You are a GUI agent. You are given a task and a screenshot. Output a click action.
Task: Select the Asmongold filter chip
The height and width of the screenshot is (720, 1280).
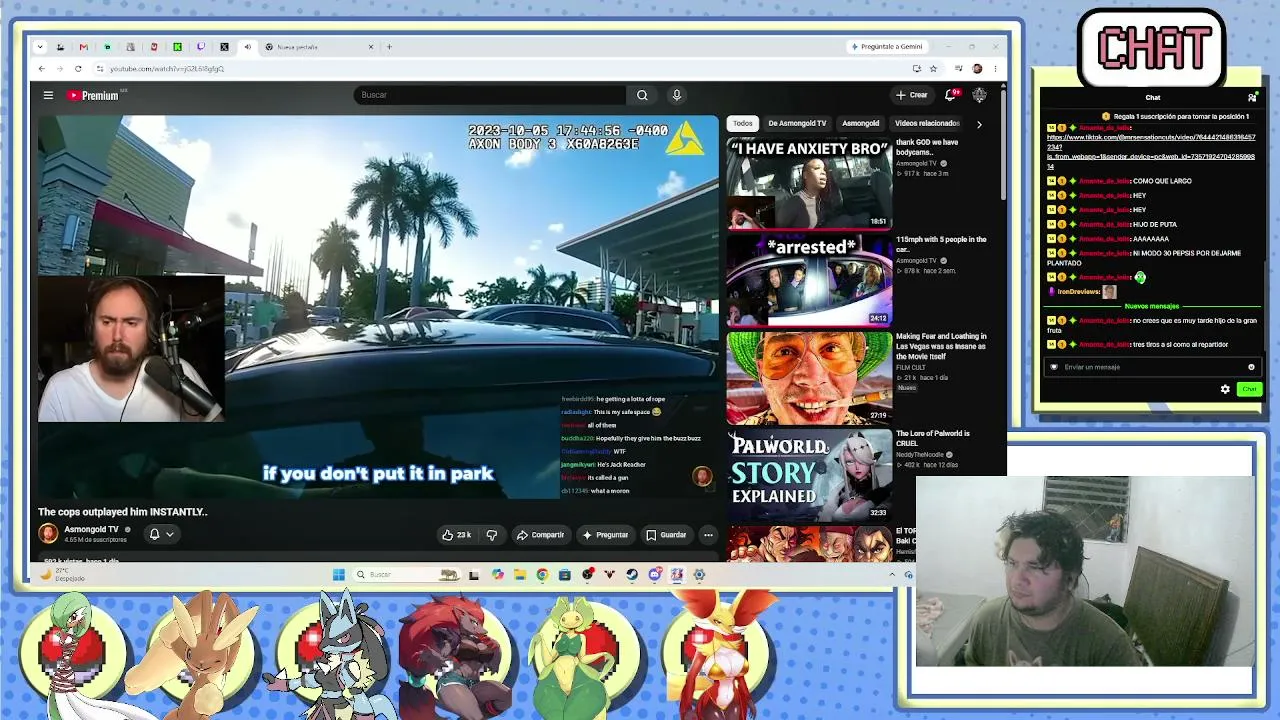860,124
